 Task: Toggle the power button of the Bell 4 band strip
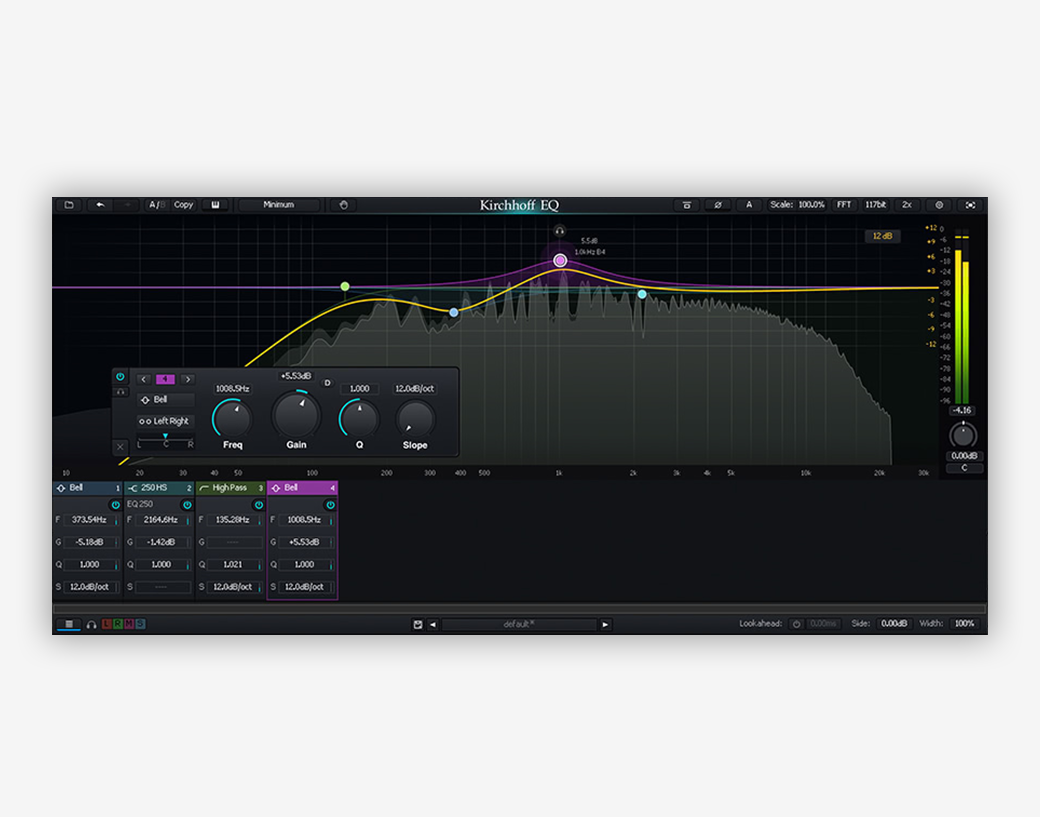click(x=330, y=505)
